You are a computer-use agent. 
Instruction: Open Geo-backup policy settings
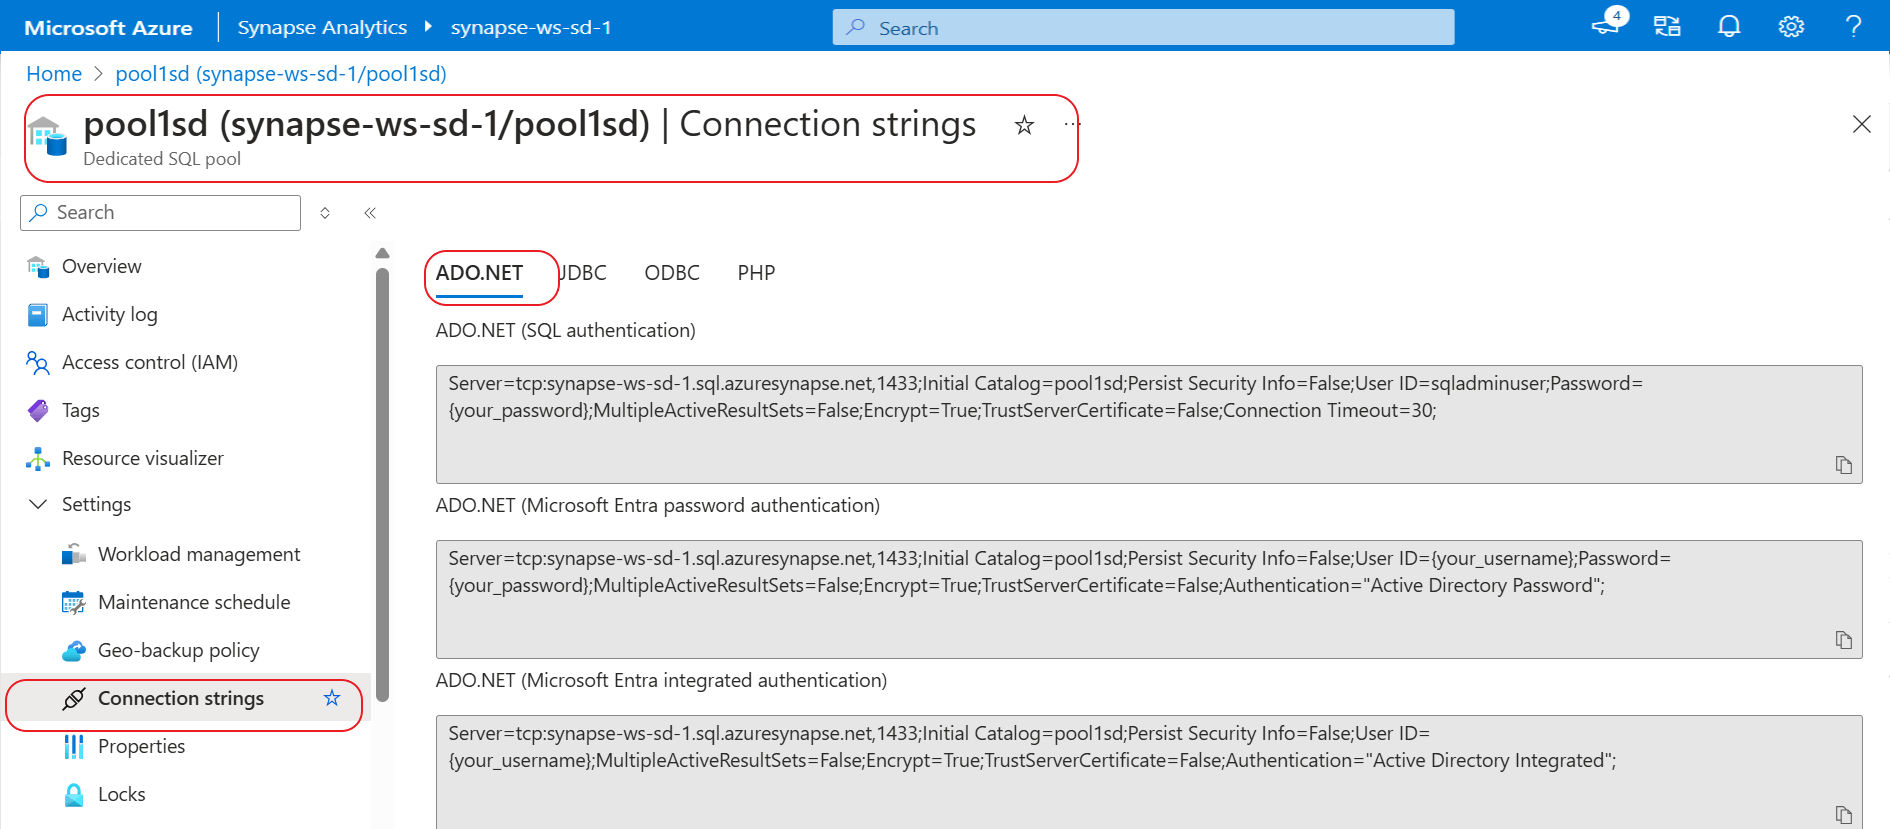pyautogui.click(x=178, y=650)
